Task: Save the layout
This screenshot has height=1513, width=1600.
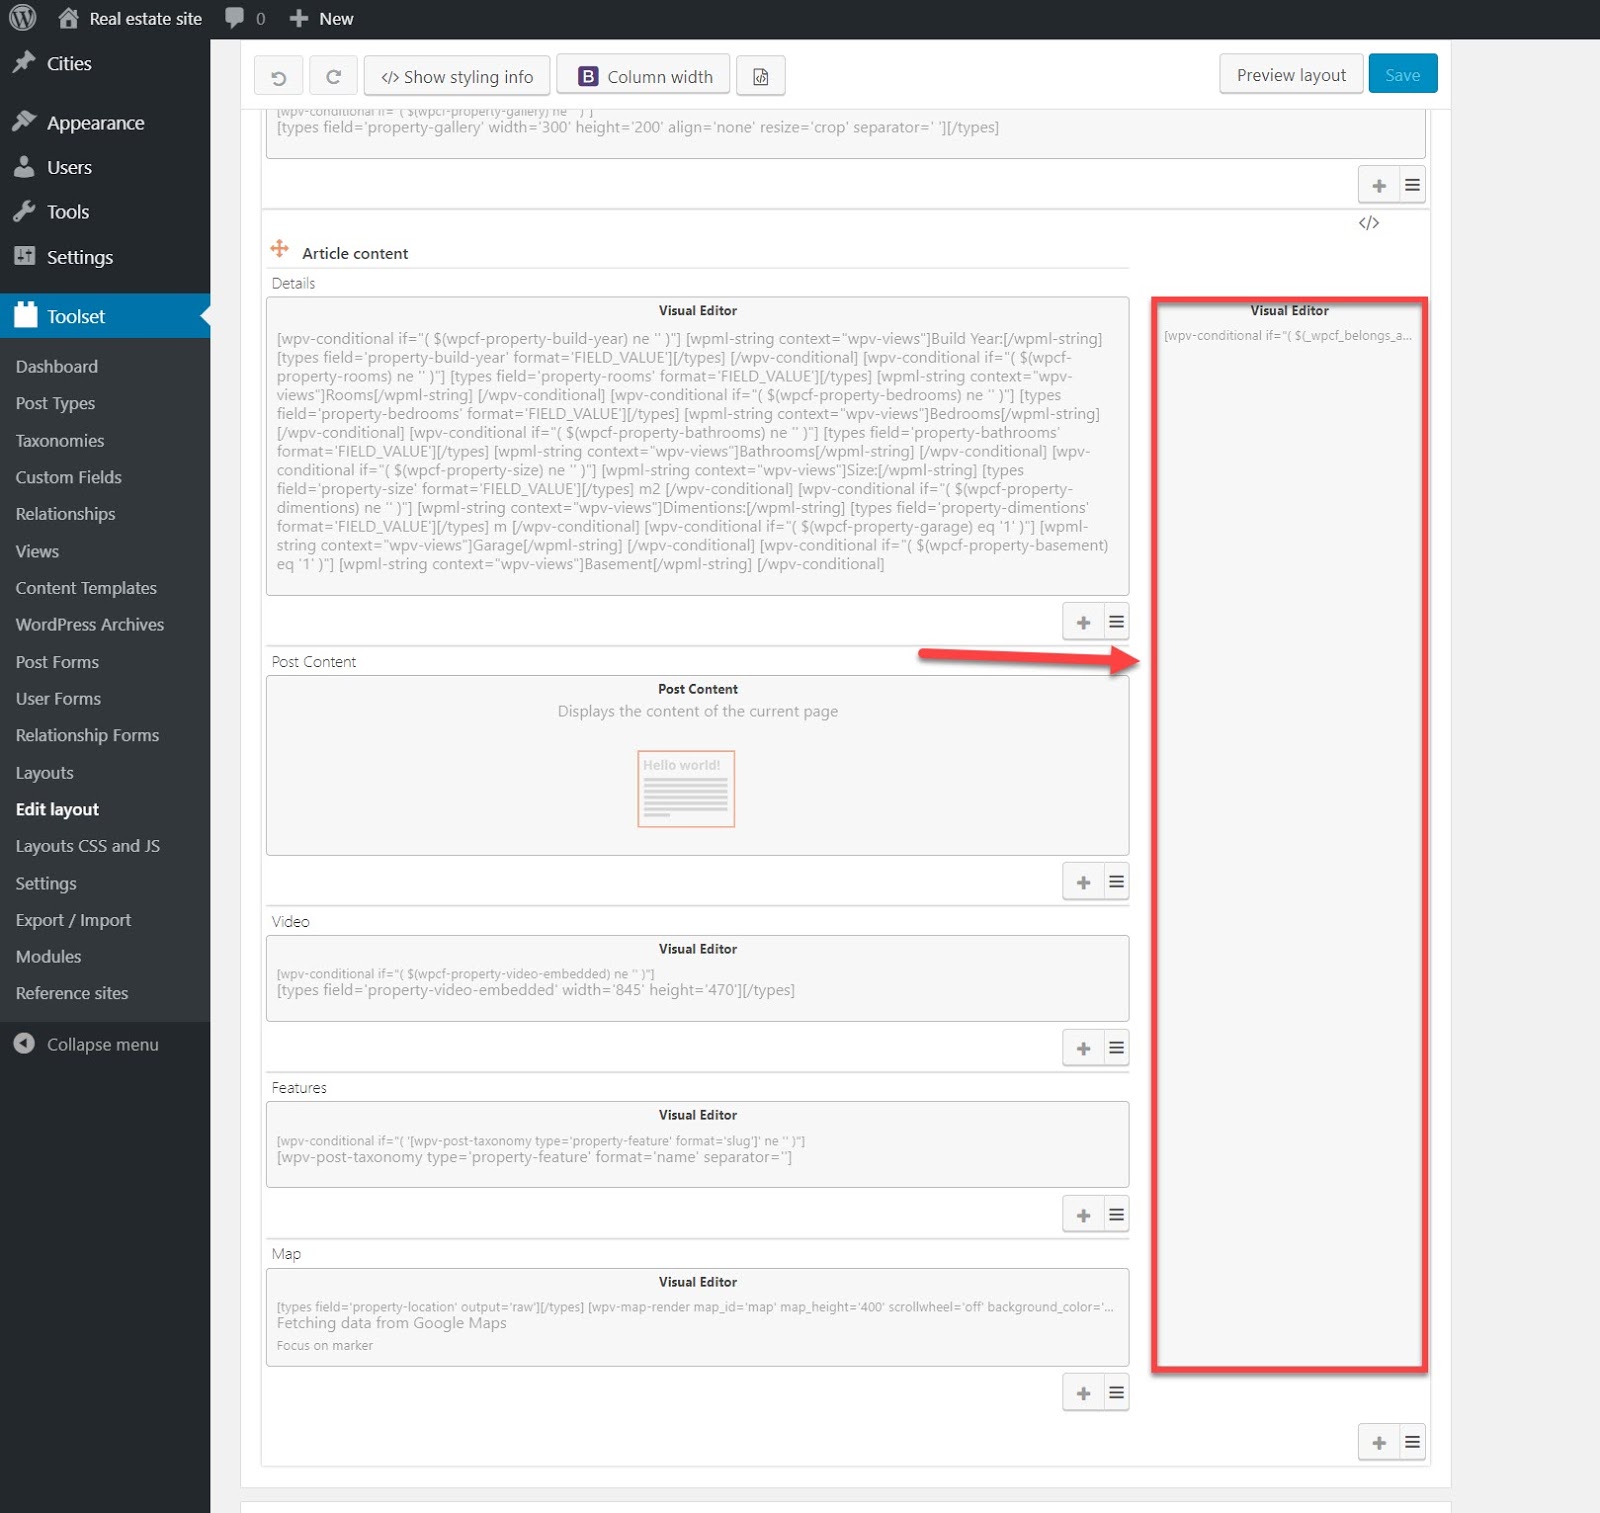Action: [x=1402, y=75]
